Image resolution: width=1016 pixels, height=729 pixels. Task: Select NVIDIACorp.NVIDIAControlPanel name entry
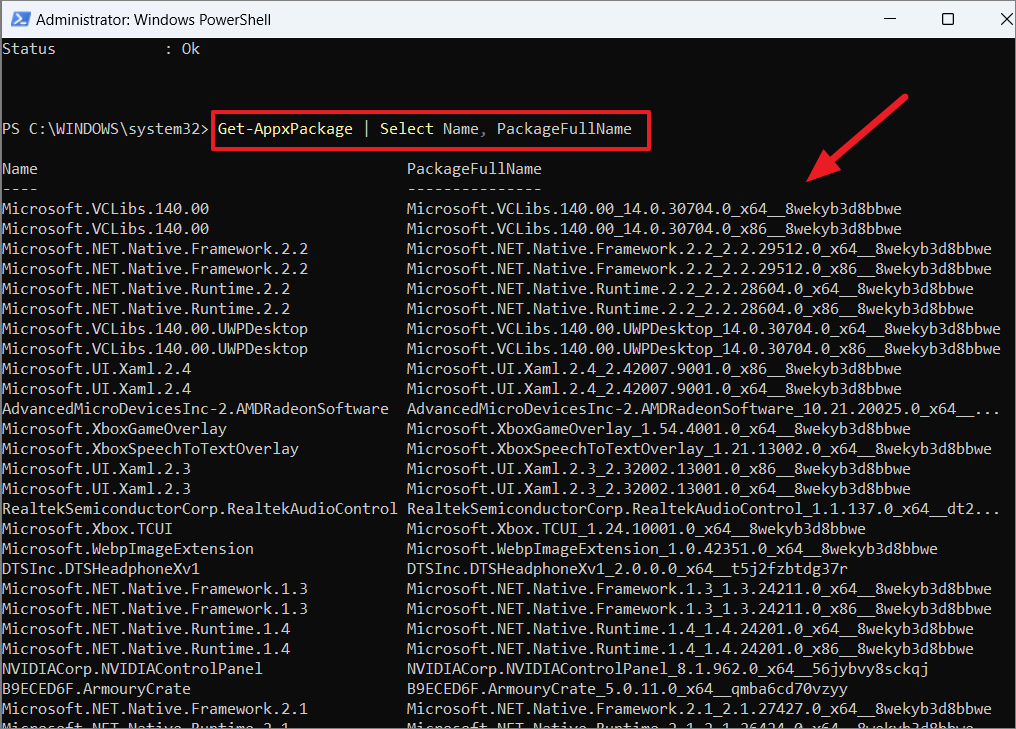coord(132,669)
